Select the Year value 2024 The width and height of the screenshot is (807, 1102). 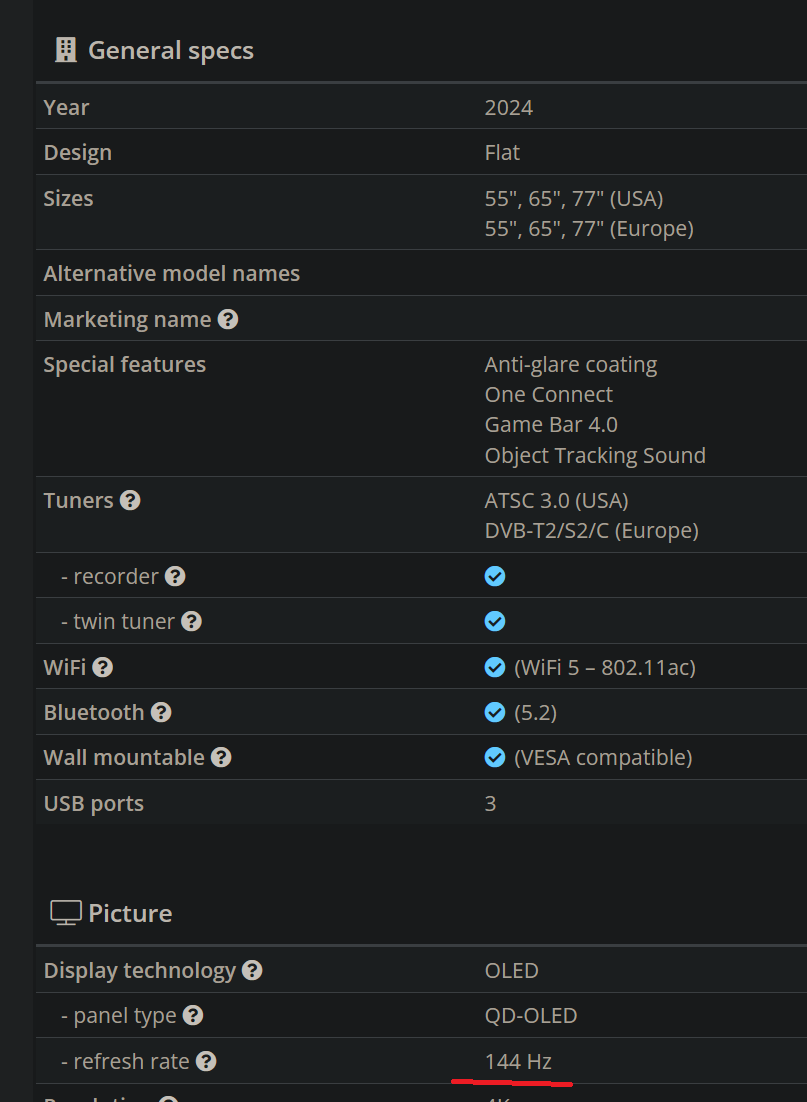point(509,106)
